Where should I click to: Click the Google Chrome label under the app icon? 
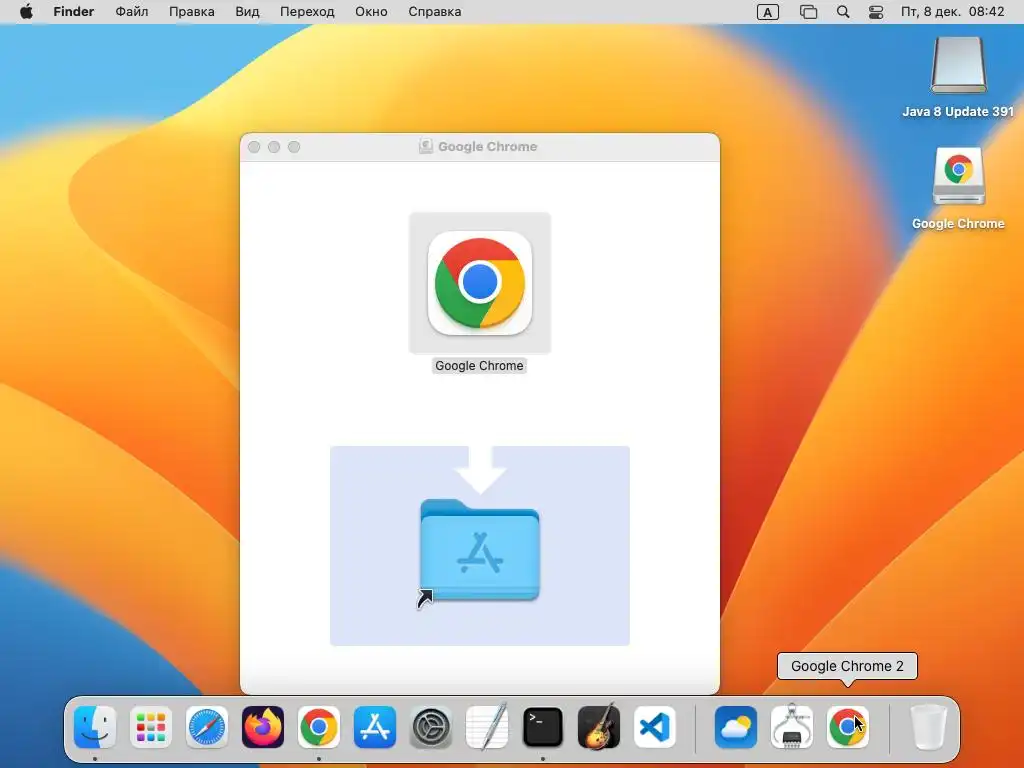[479, 366]
